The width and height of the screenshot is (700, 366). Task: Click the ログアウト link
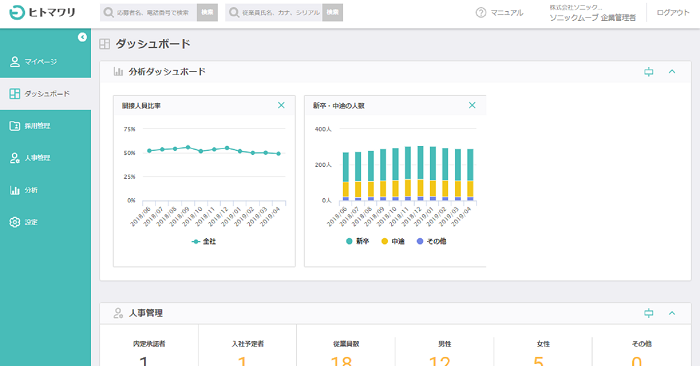(673, 12)
